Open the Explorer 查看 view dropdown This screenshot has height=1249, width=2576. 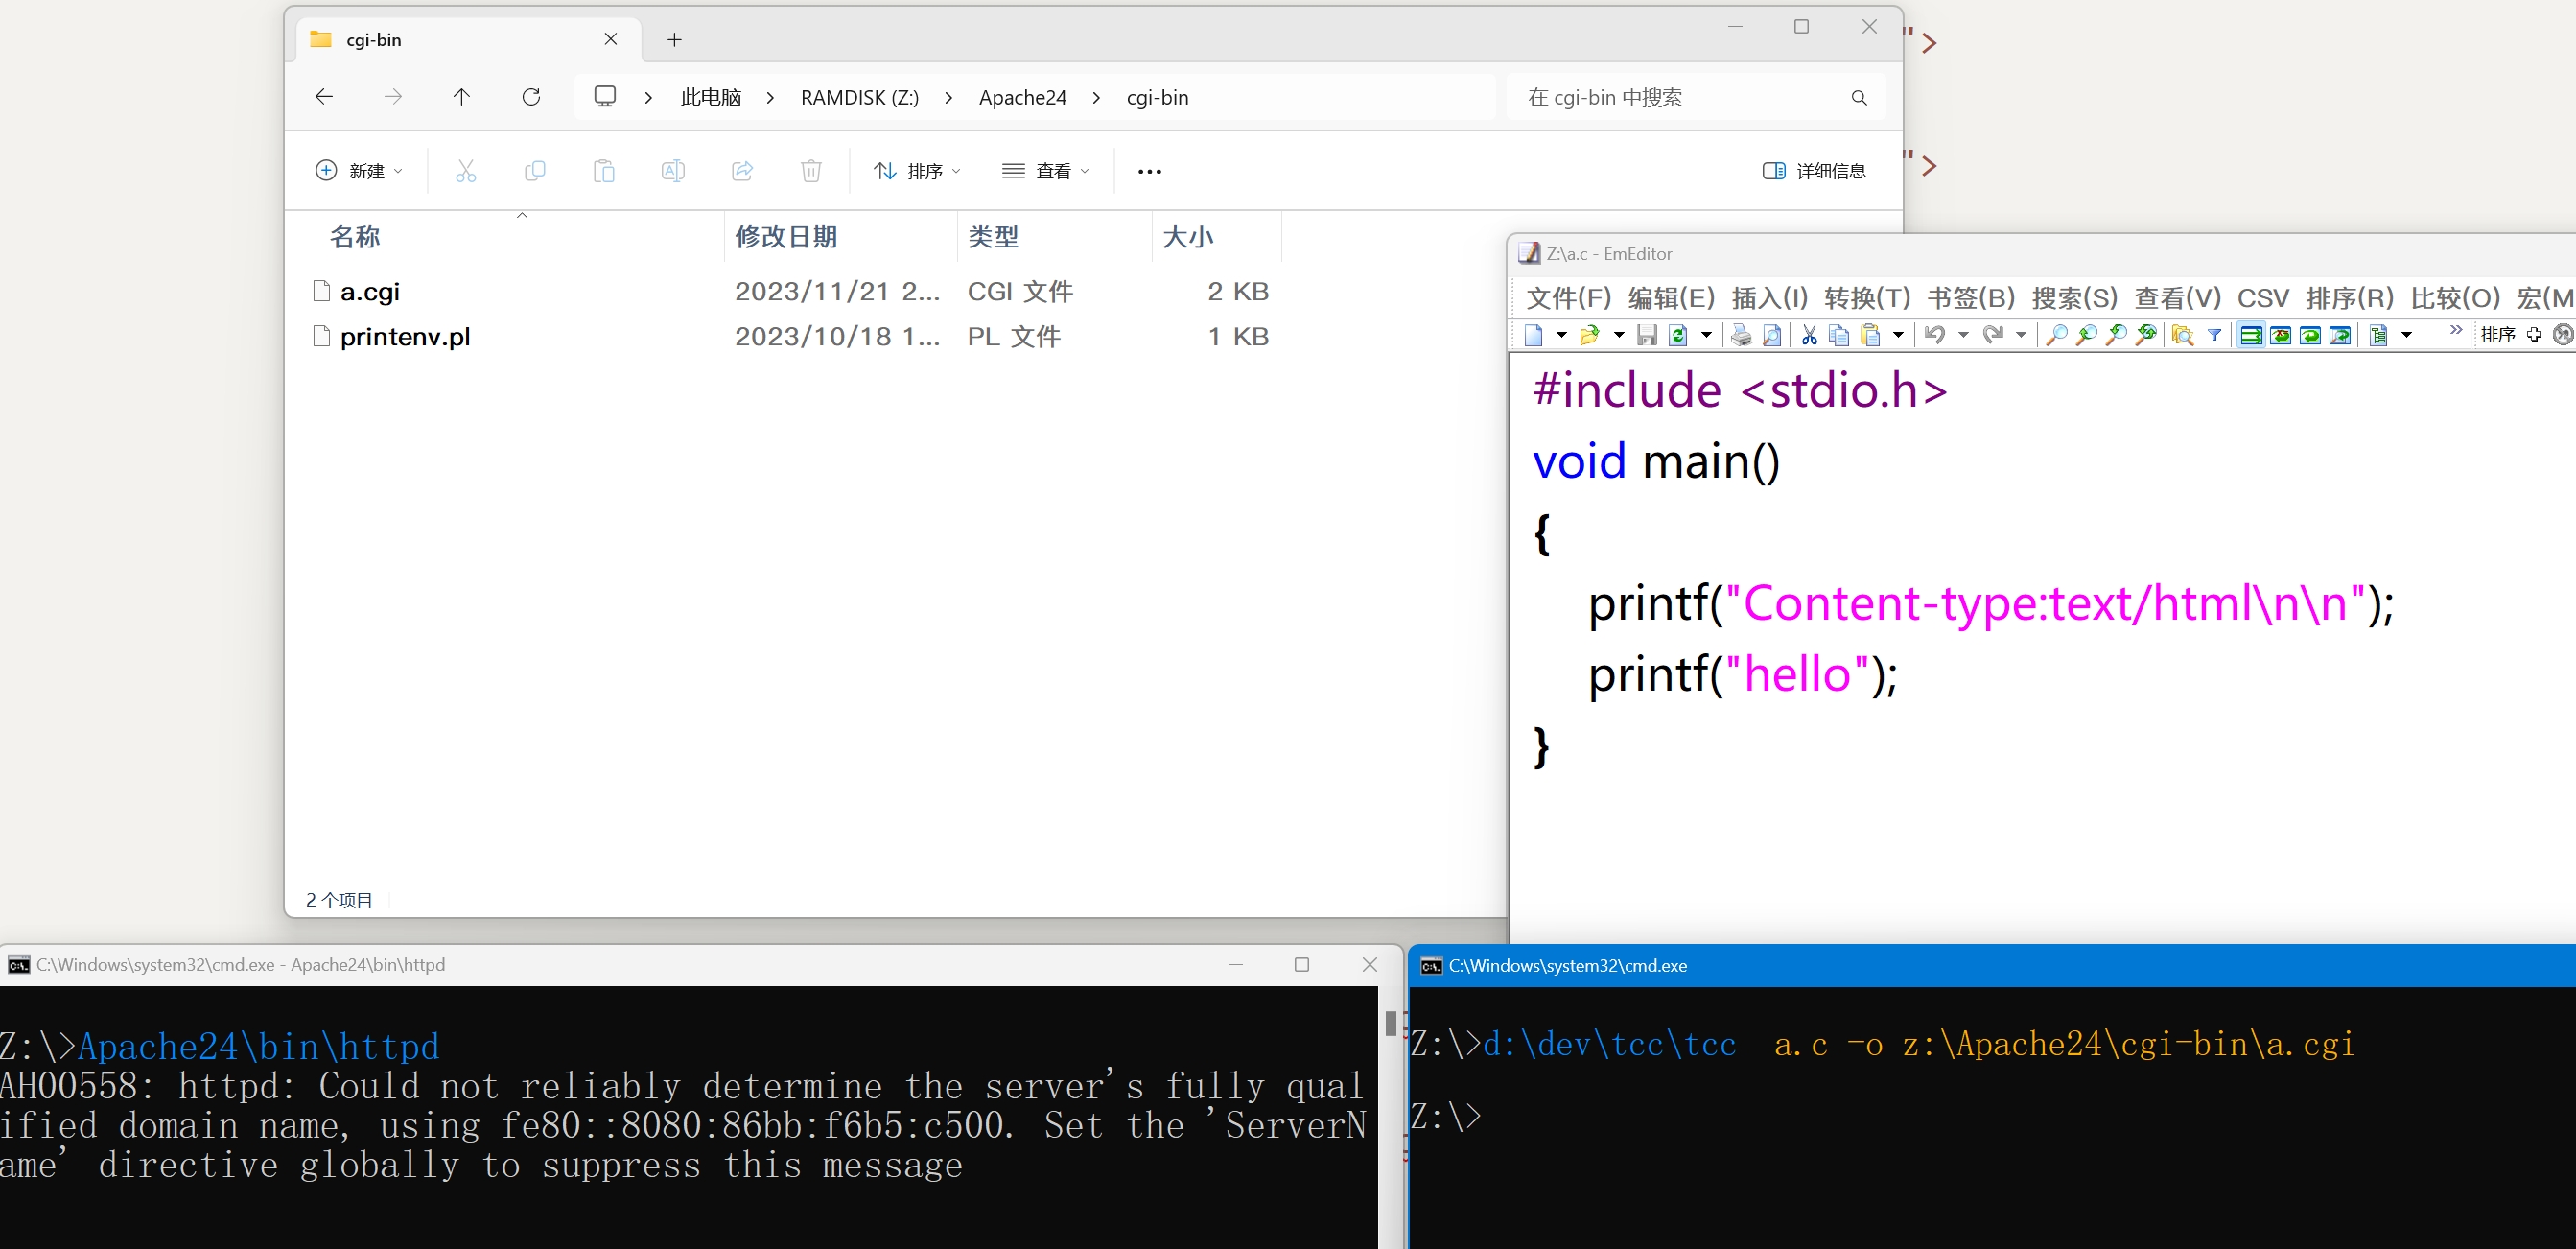tap(1045, 171)
